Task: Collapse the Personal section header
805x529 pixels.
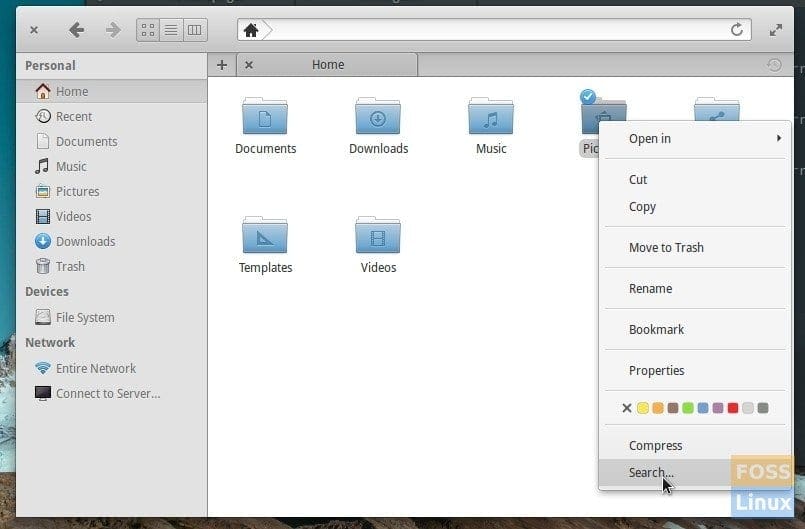Action: [50, 66]
